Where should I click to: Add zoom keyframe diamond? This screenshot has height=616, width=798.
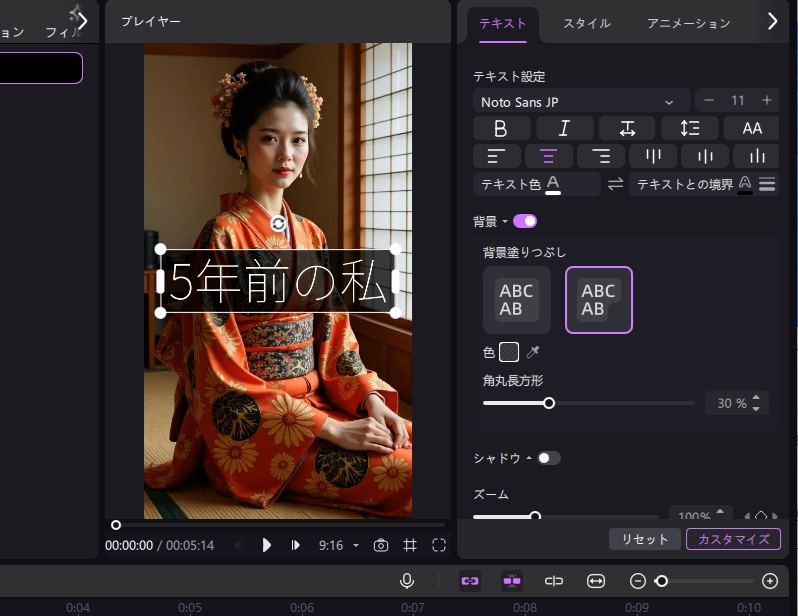760,515
